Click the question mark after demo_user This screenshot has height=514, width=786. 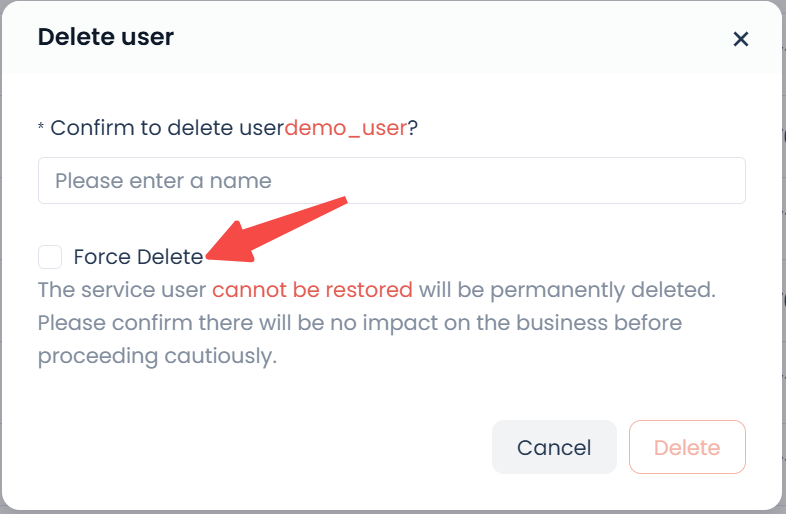coord(413,128)
